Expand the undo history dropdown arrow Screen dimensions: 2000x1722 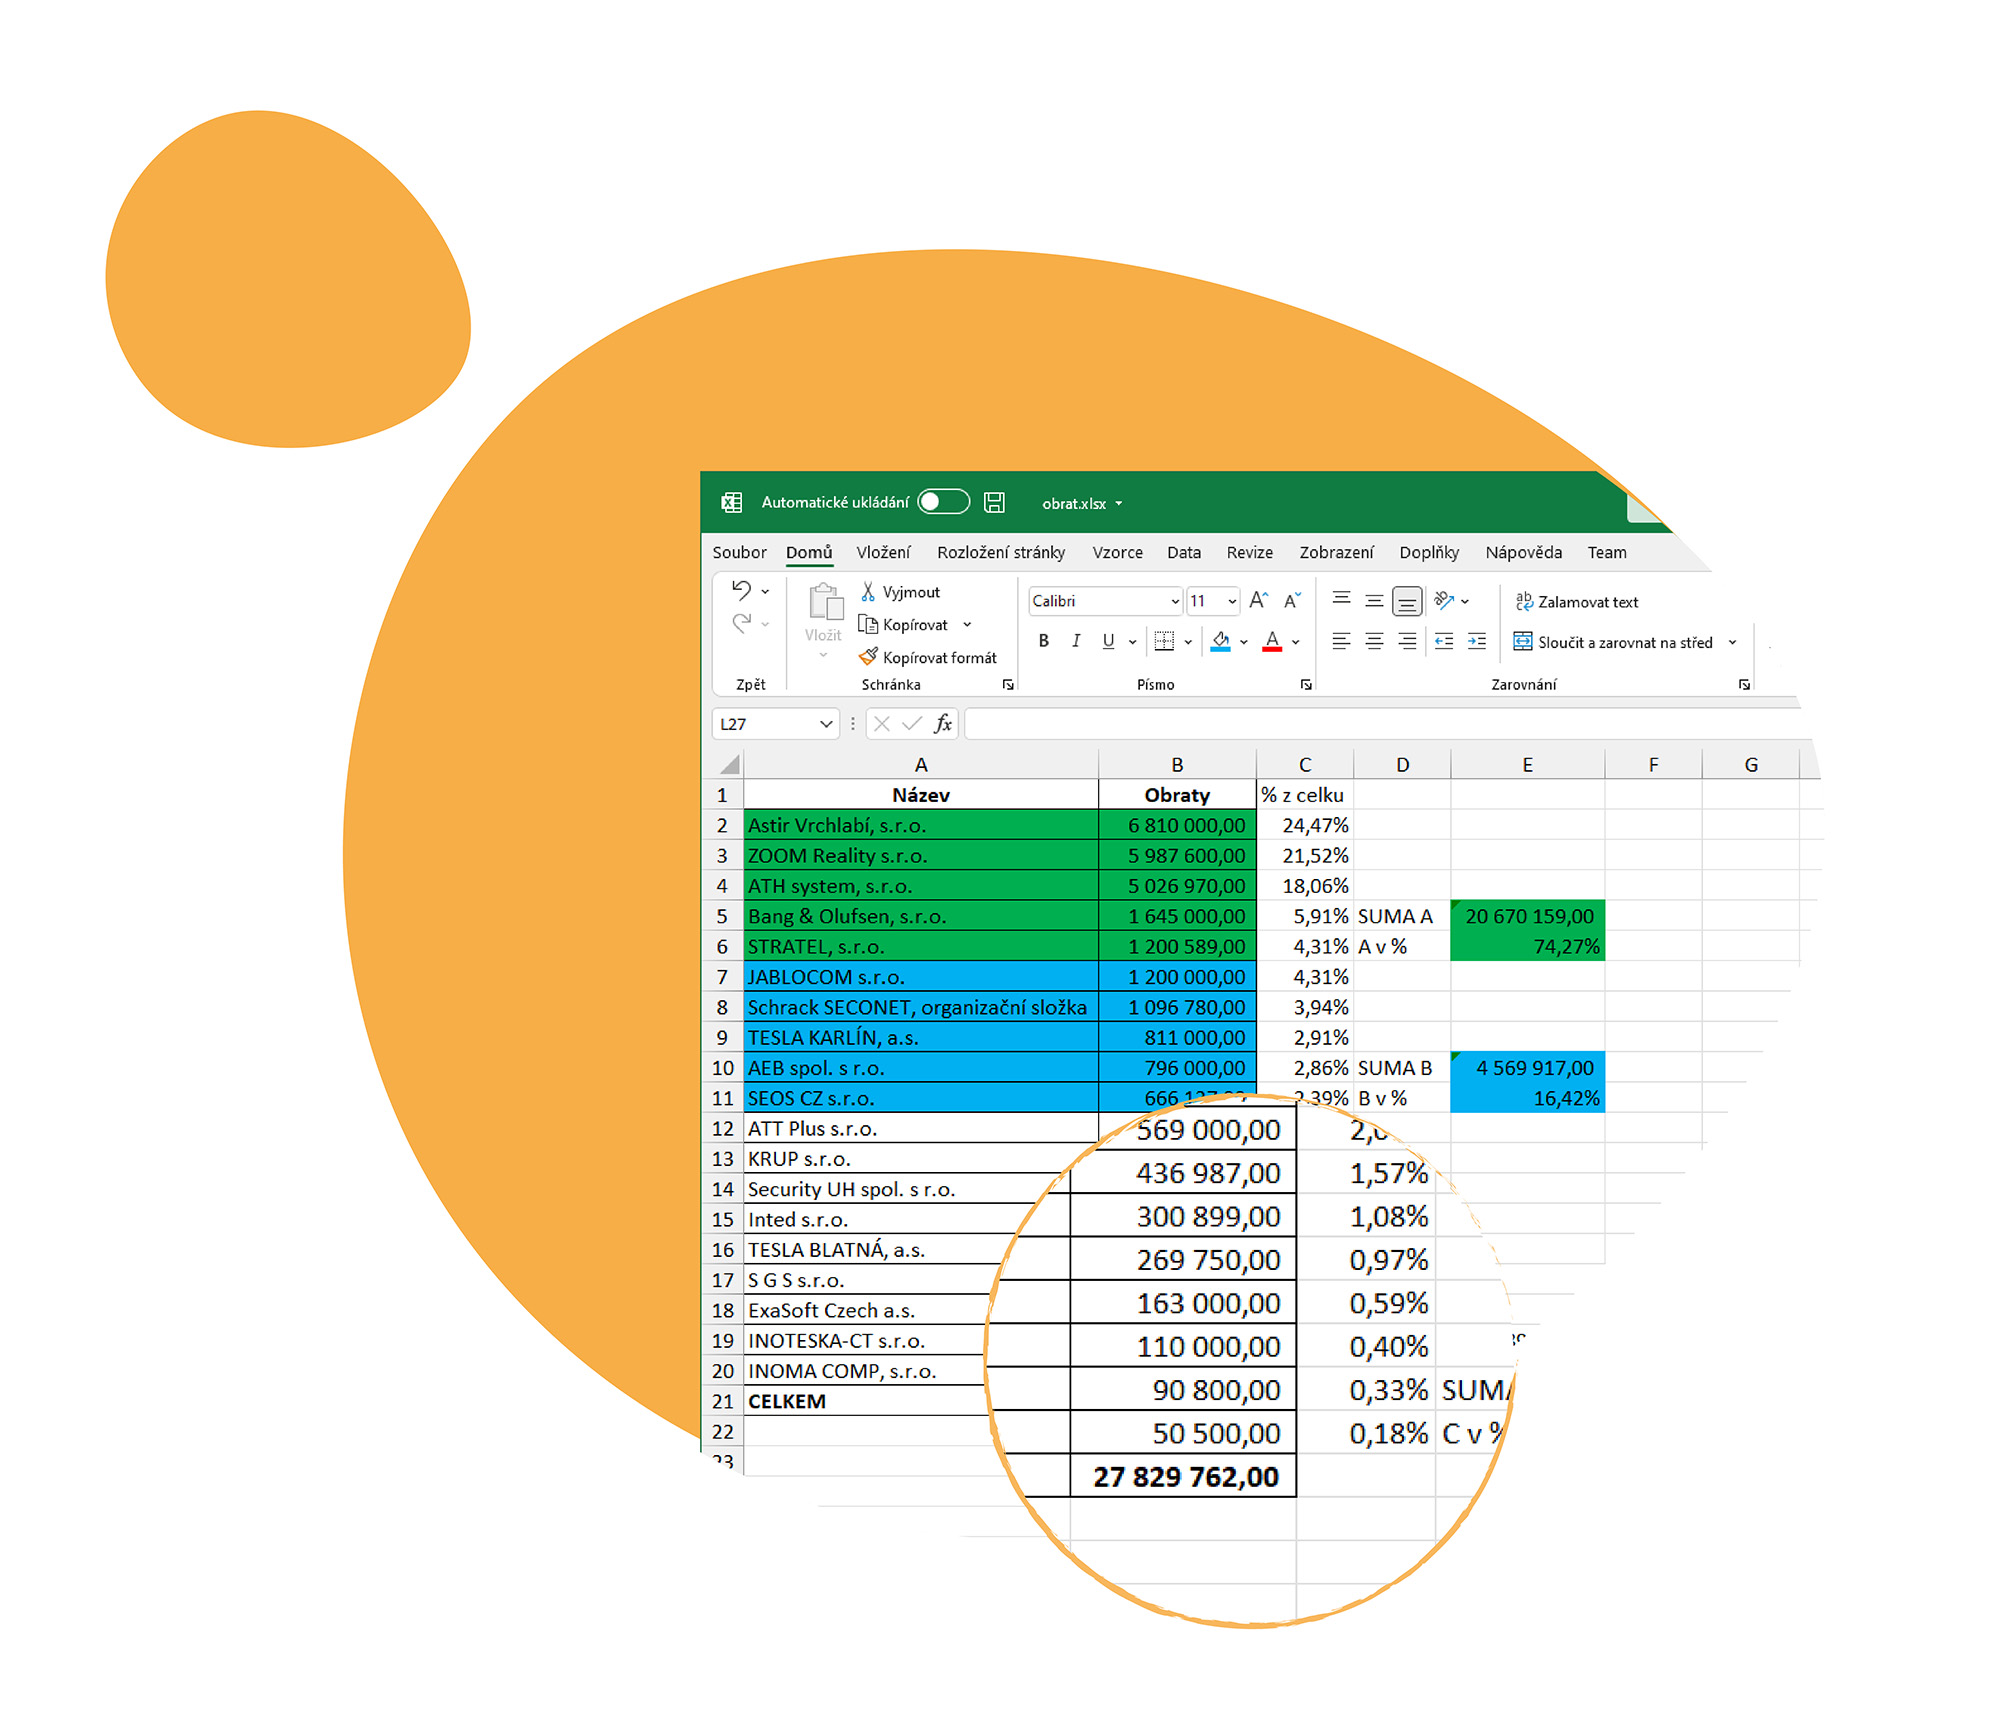pos(765,592)
